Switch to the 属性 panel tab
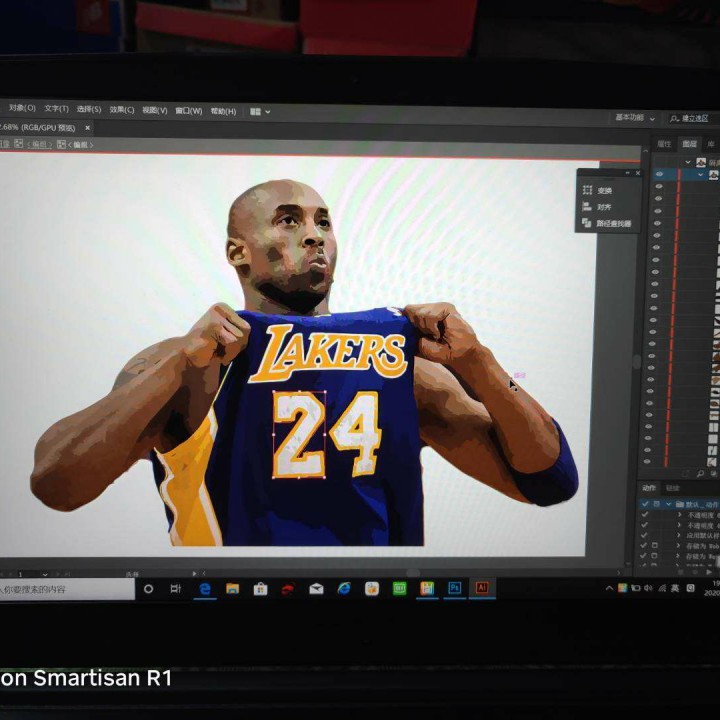The image size is (720, 720). 664,144
